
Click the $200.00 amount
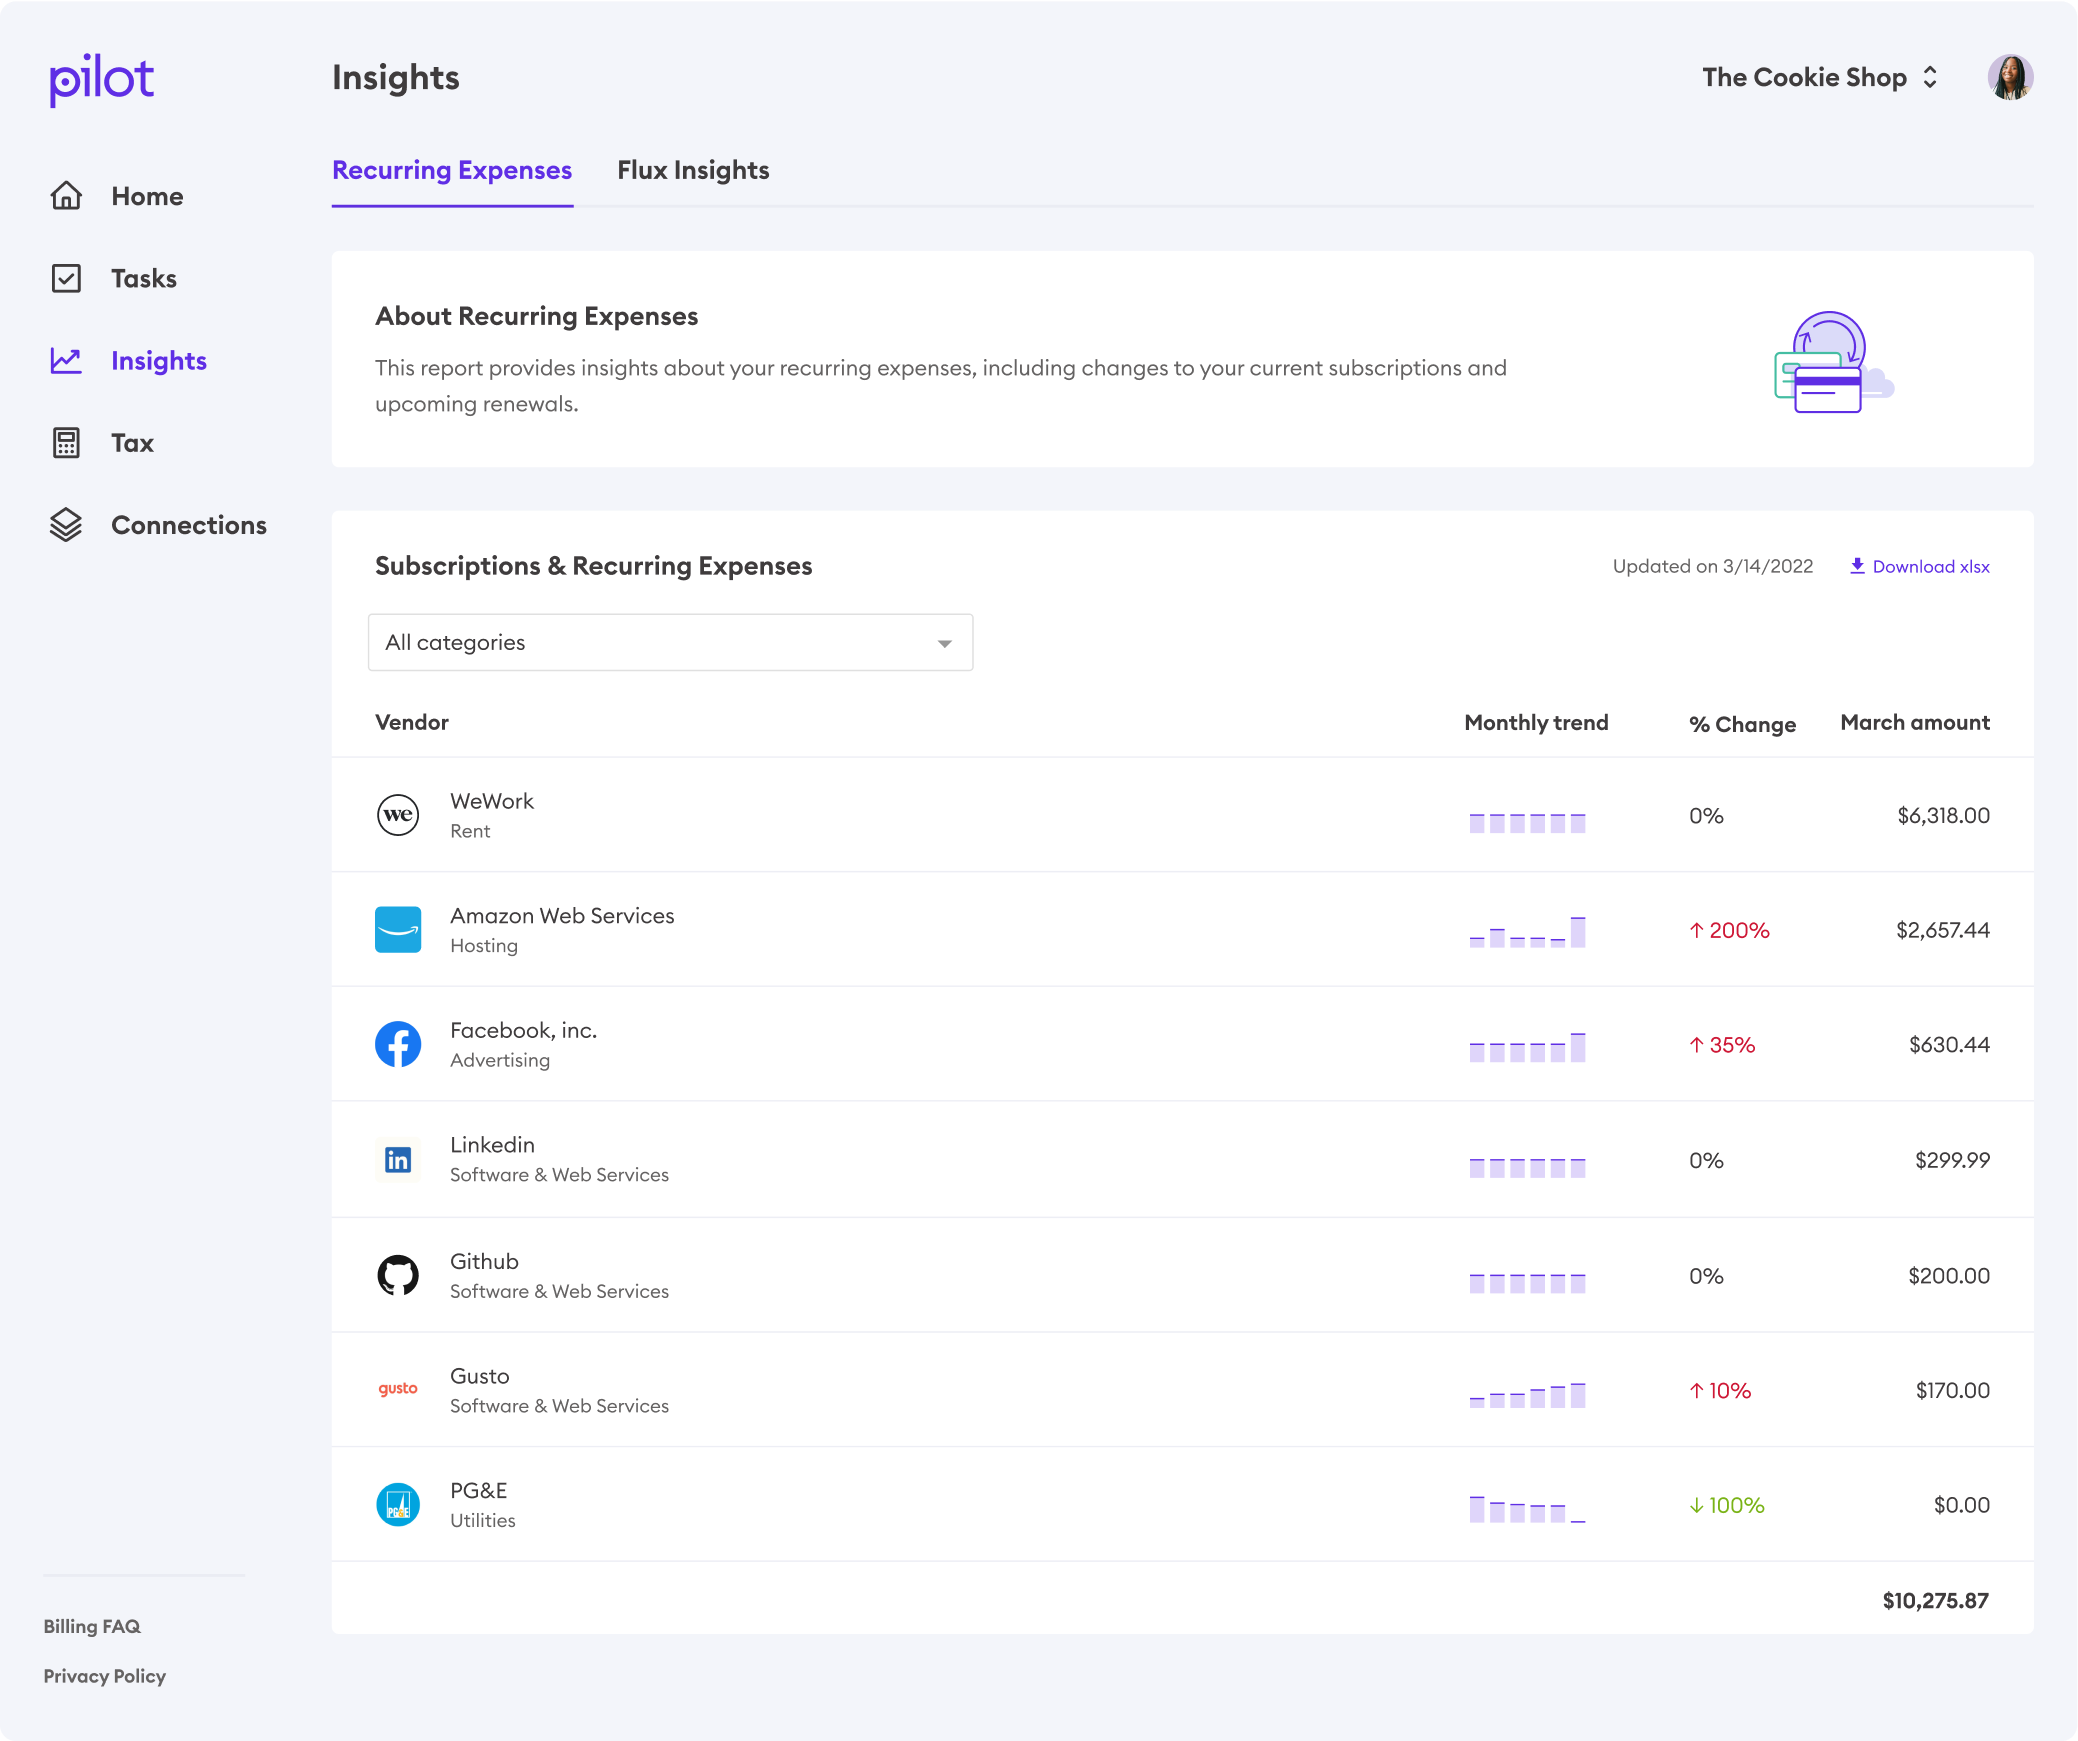click(1949, 1276)
